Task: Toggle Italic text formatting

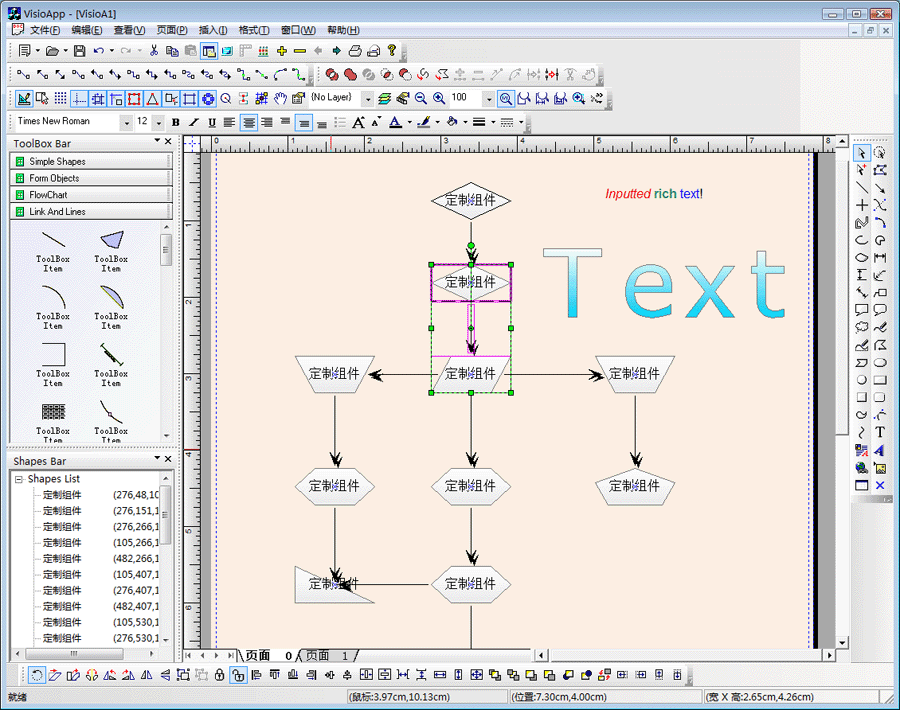Action: [x=194, y=122]
